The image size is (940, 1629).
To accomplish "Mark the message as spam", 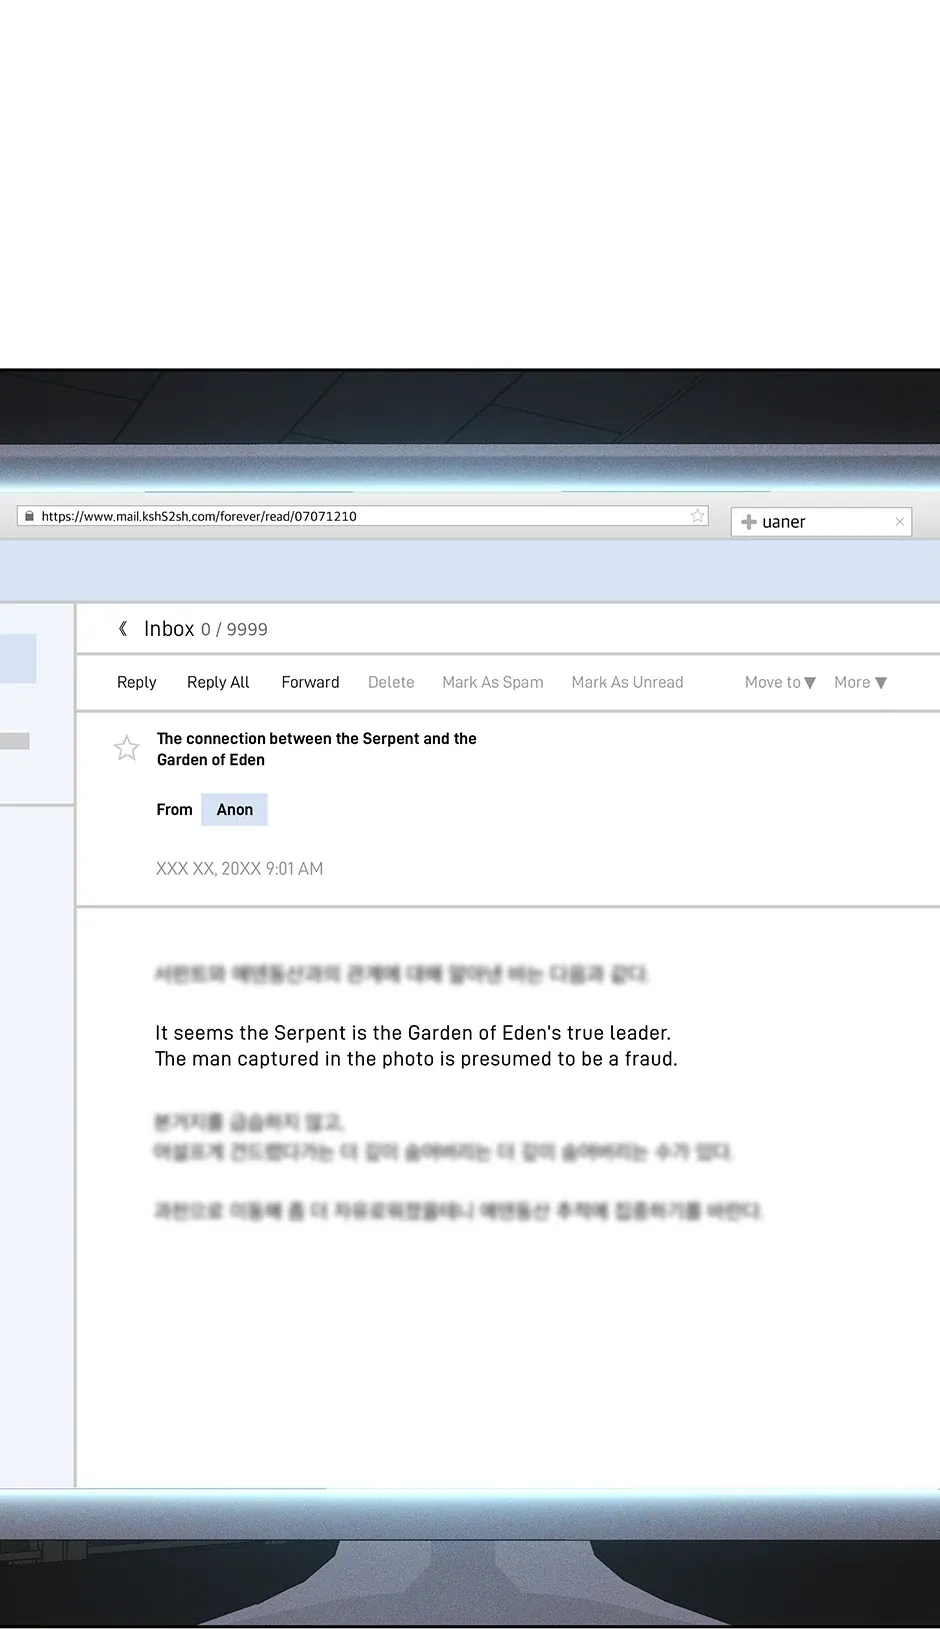I will pyautogui.click(x=493, y=682).
